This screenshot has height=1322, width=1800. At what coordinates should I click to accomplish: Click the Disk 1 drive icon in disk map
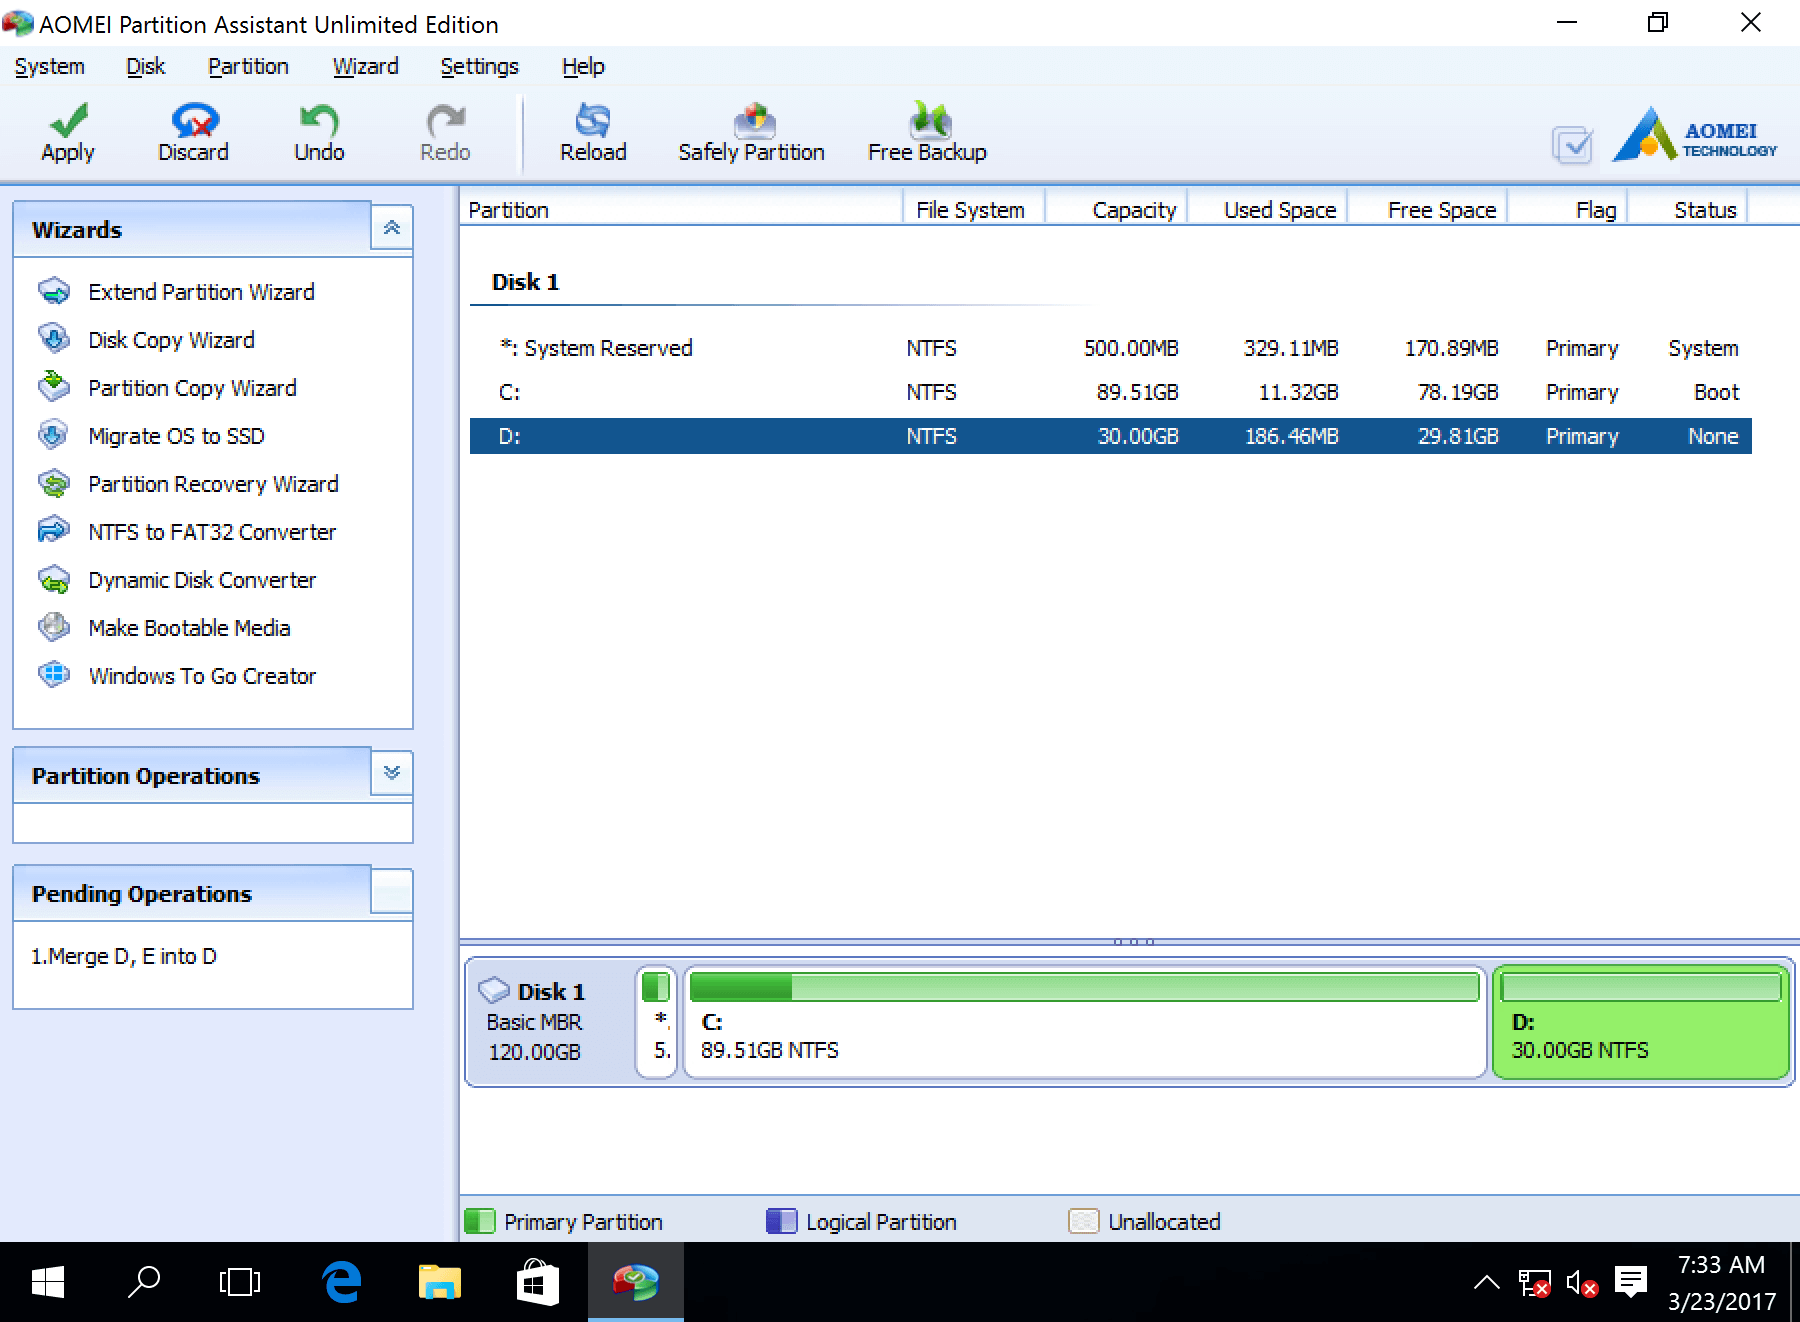point(494,990)
